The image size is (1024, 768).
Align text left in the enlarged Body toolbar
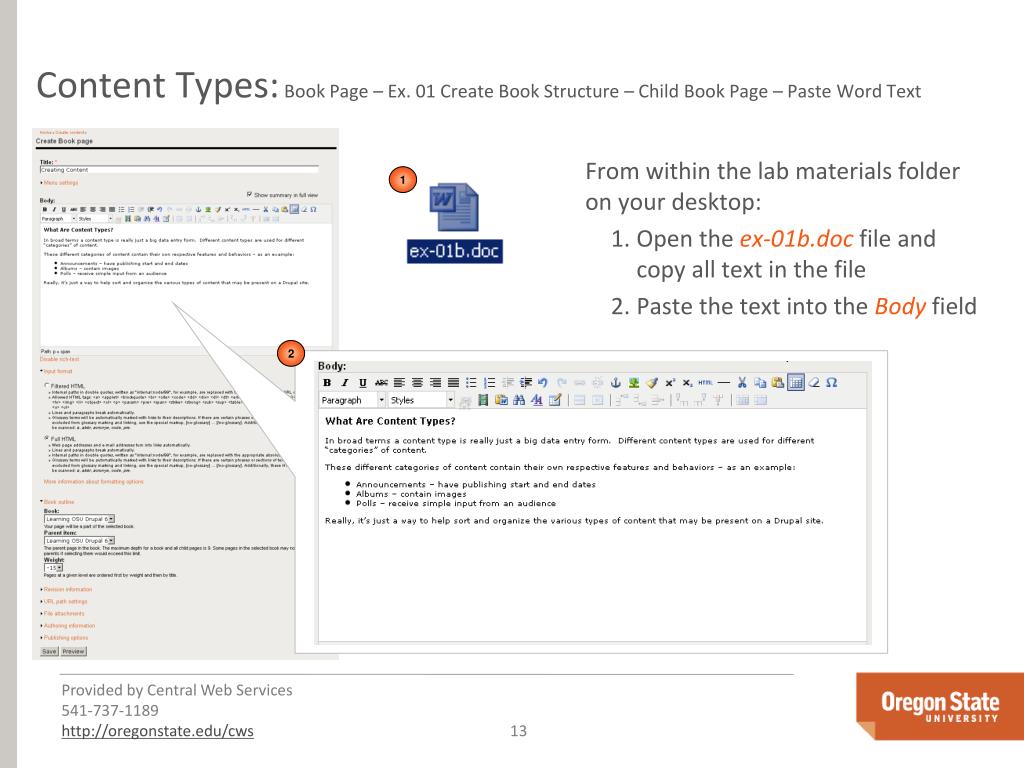[x=400, y=383]
